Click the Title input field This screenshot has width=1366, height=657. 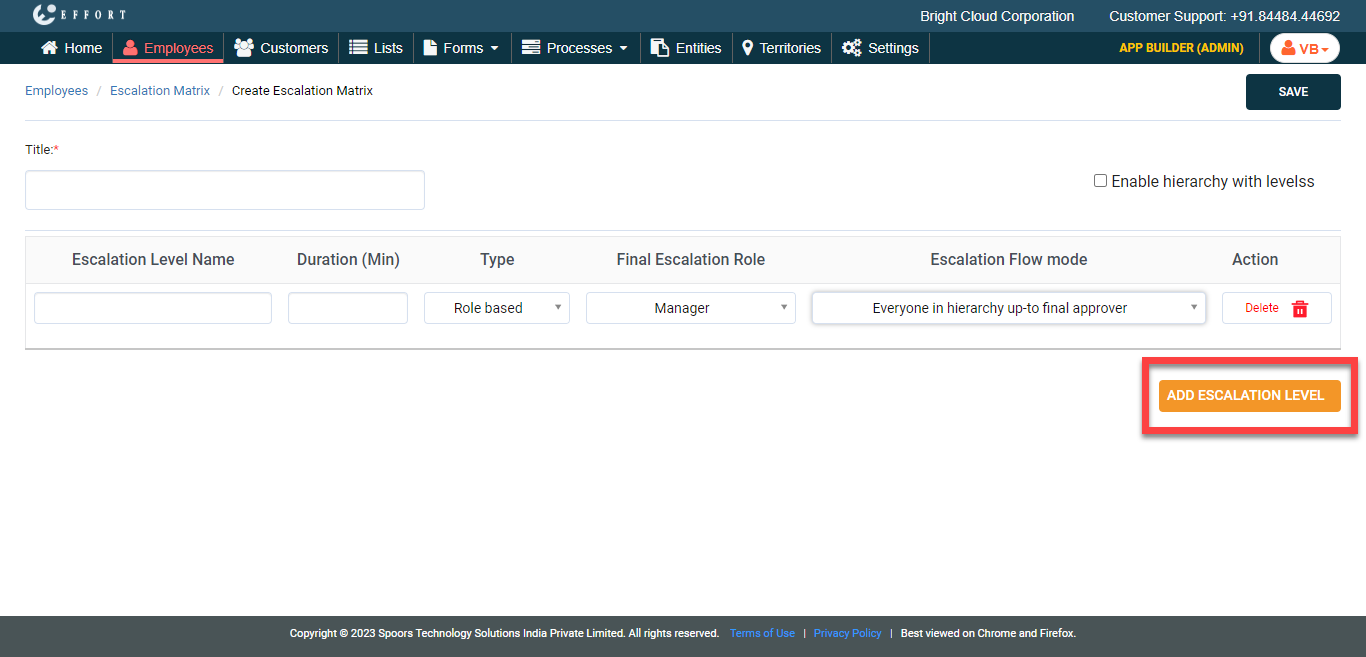pyautogui.click(x=225, y=190)
